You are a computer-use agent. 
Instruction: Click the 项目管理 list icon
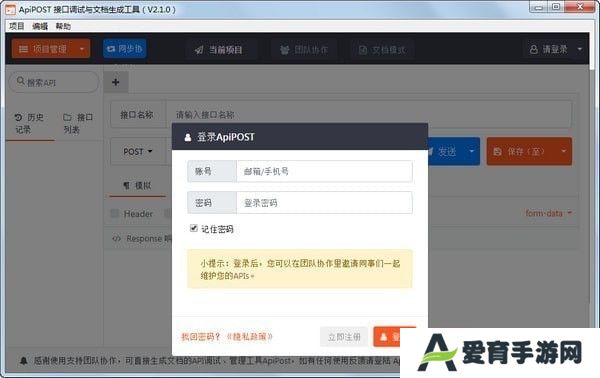[x=23, y=49]
